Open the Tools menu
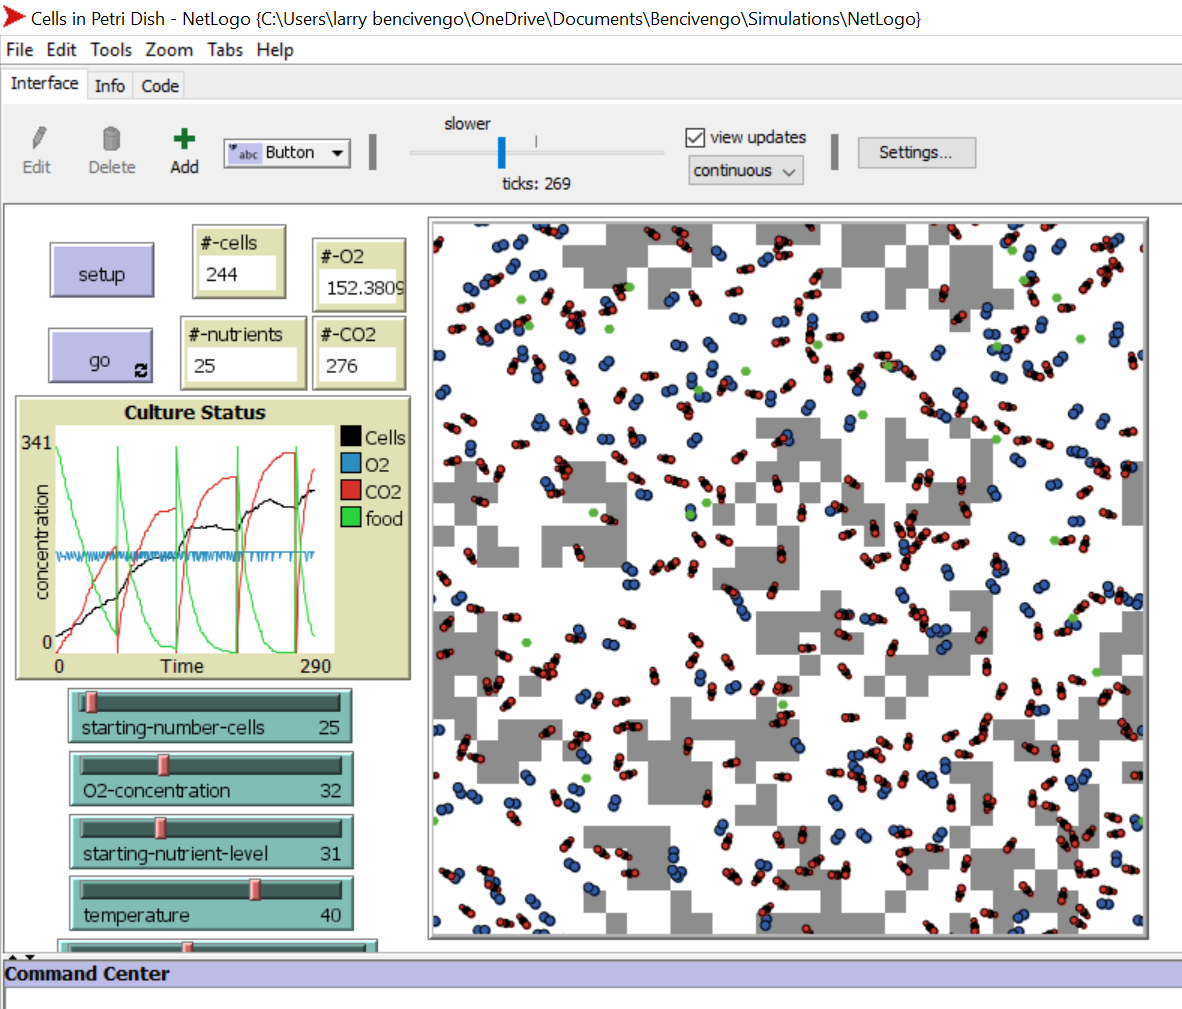 pyautogui.click(x=111, y=49)
